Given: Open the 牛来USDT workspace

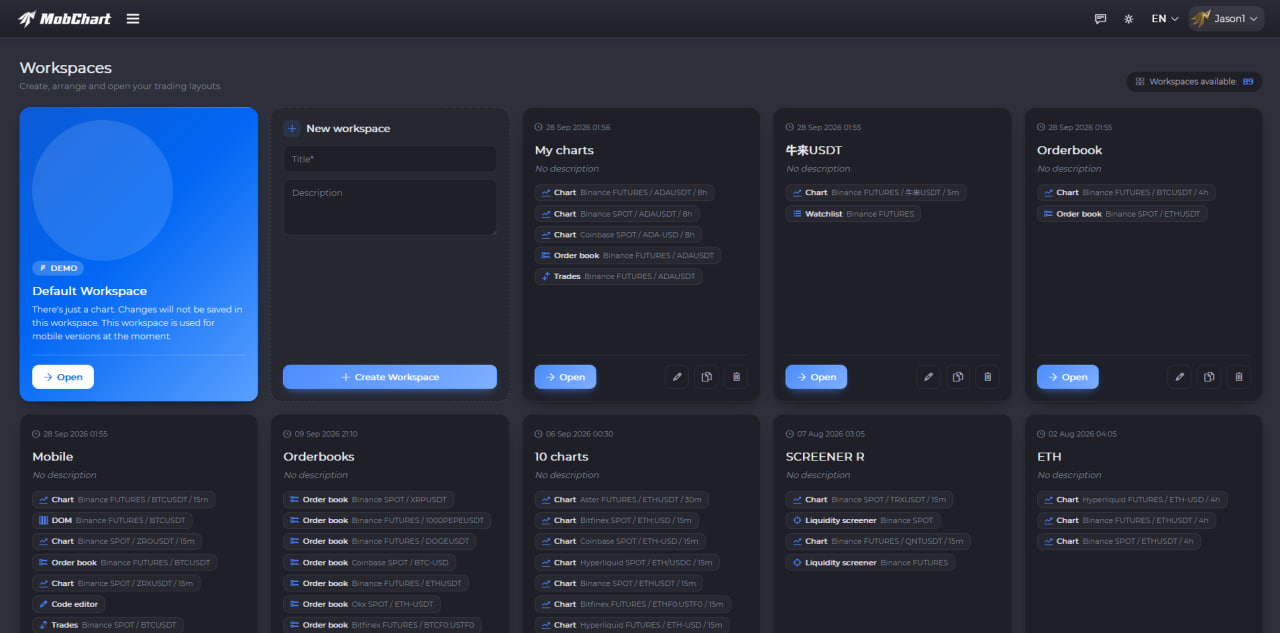Looking at the screenshot, I should [816, 377].
